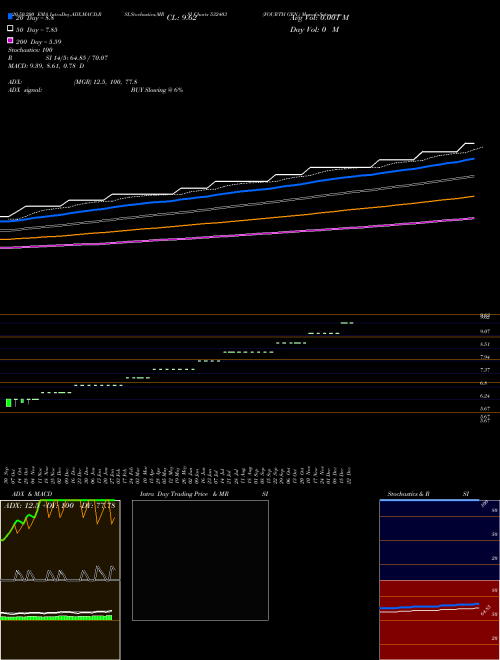Click the 'Stochastics: 100' text
This screenshot has height=660, width=500.
(30, 50)
